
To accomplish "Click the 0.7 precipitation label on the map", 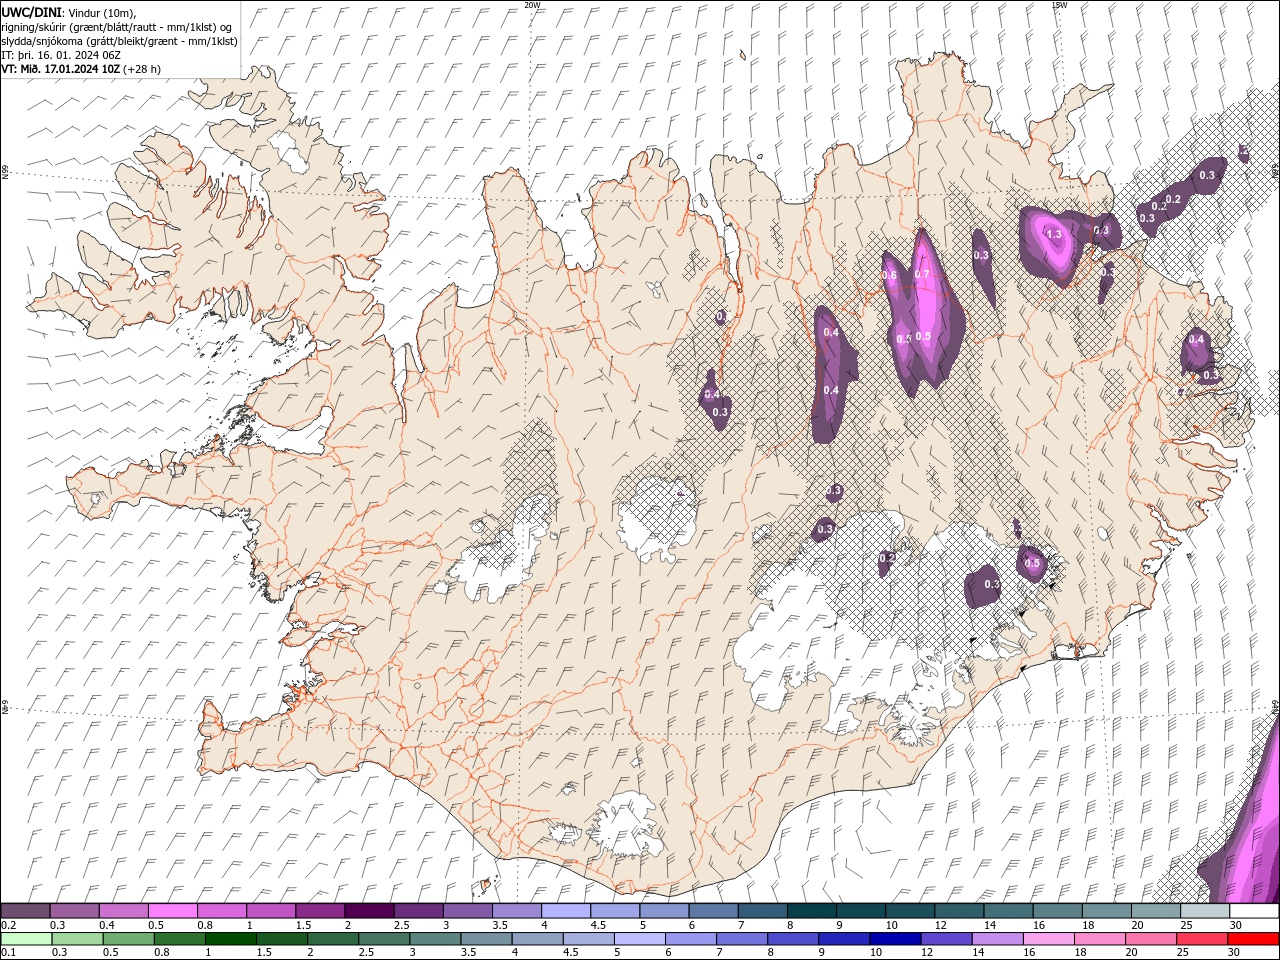I will click(922, 274).
